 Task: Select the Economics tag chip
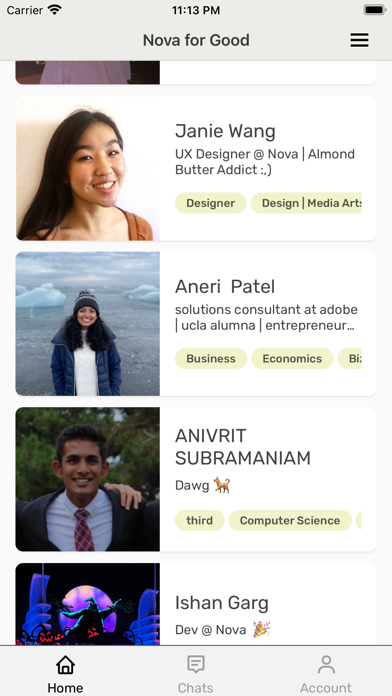coord(292,359)
